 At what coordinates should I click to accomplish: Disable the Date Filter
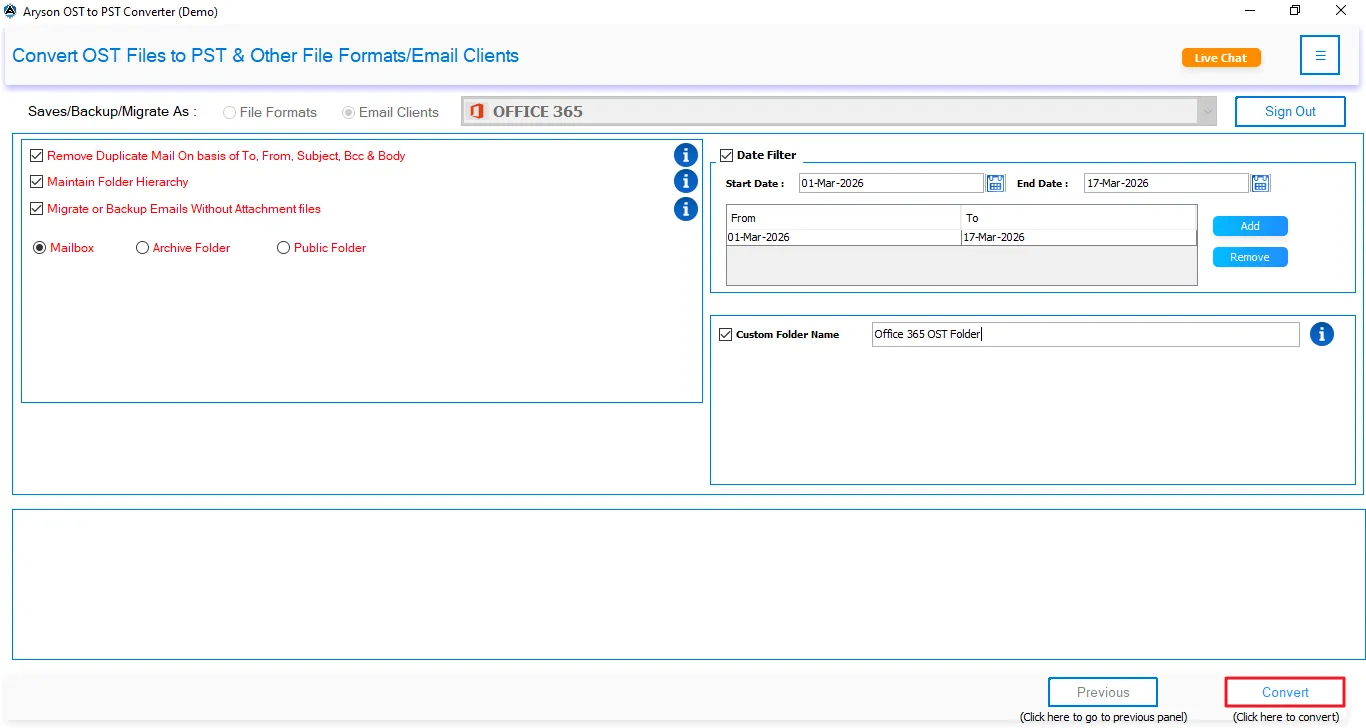pos(726,154)
